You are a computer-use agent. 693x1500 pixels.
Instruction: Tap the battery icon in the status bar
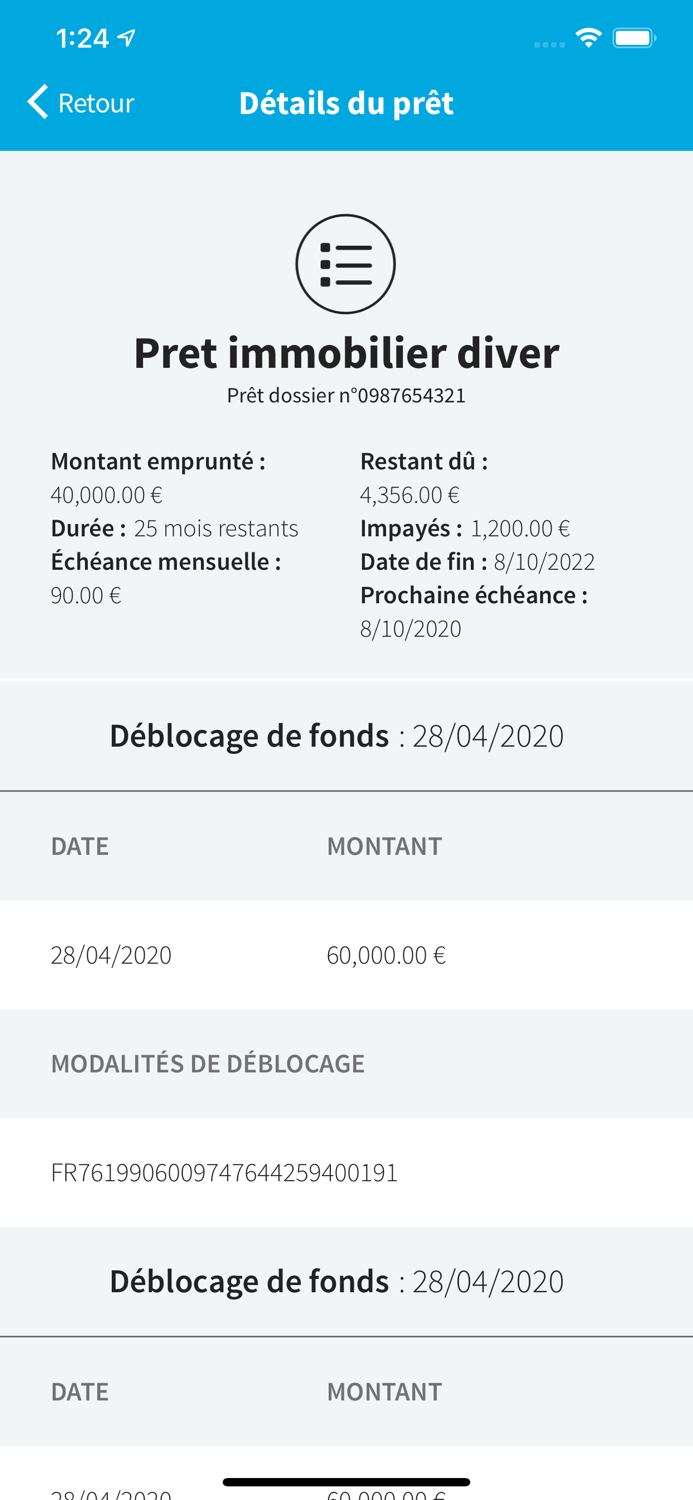tap(634, 37)
